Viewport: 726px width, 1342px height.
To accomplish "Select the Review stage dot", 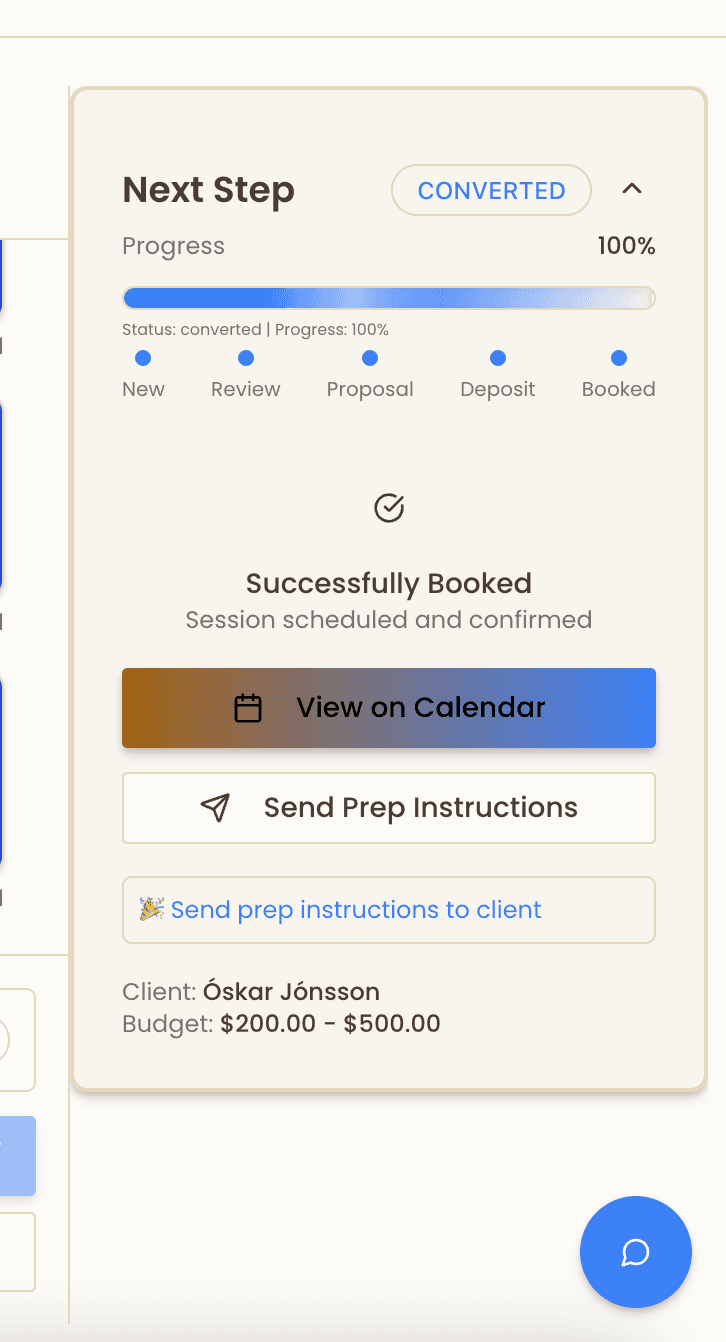I will tap(246, 358).
